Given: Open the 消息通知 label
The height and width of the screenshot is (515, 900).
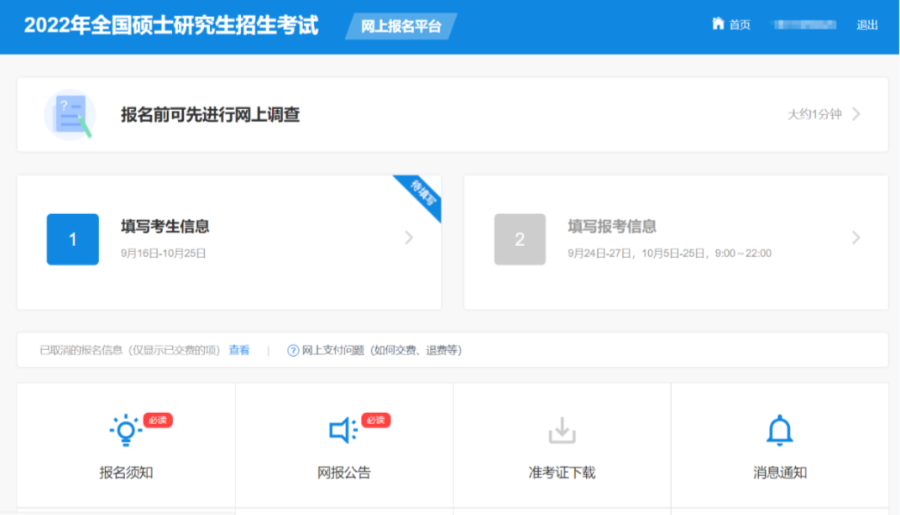Looking at the screenshot, I should click(779, 473).
